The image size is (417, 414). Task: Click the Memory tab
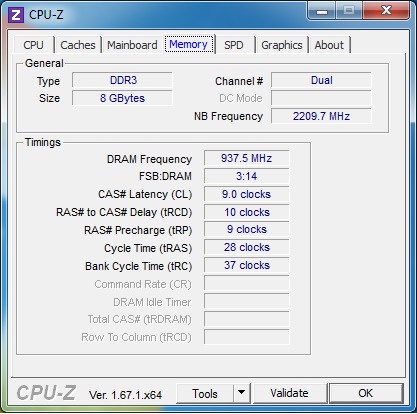click(188, 44)
